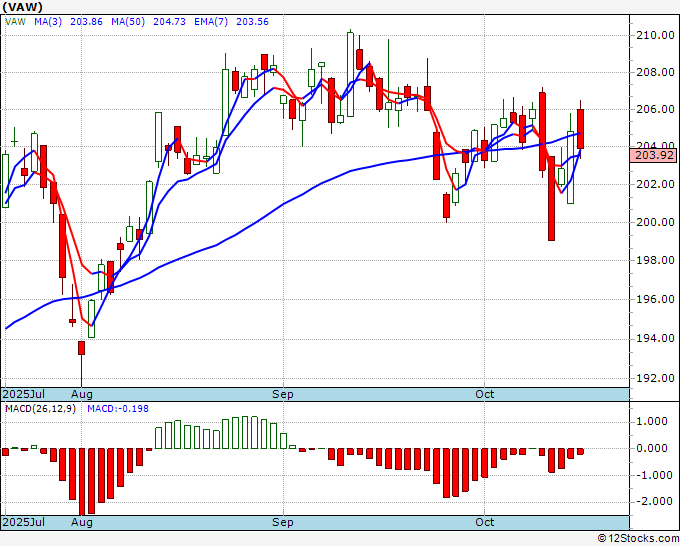Click the 1.000 MACD axis label
The image size is (680, 546).
point(654,422)
